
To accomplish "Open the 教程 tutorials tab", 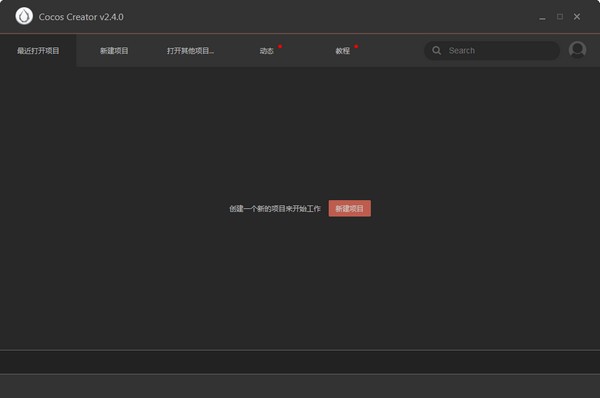I will point(342,51).
